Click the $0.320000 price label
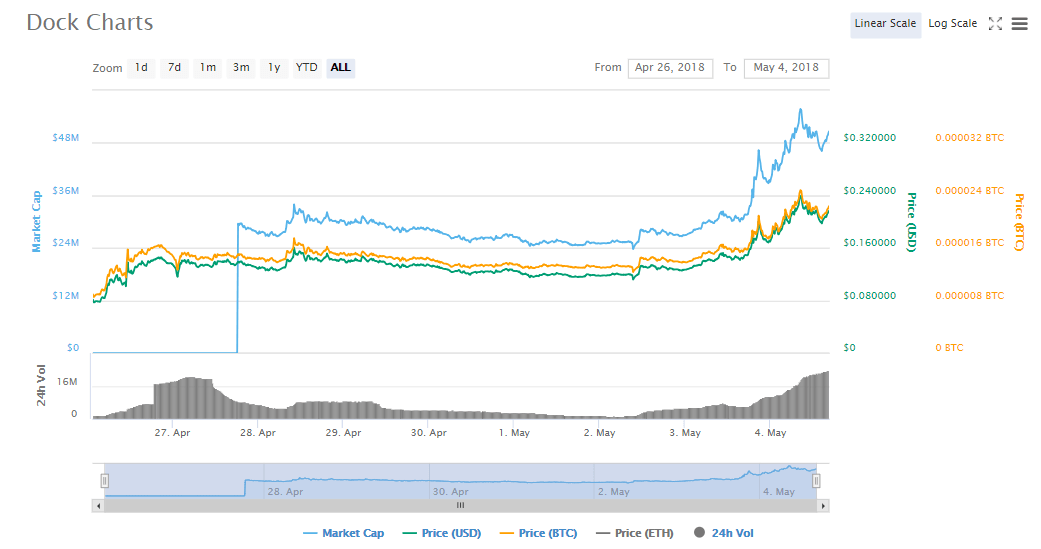 (x=870, y=138)
